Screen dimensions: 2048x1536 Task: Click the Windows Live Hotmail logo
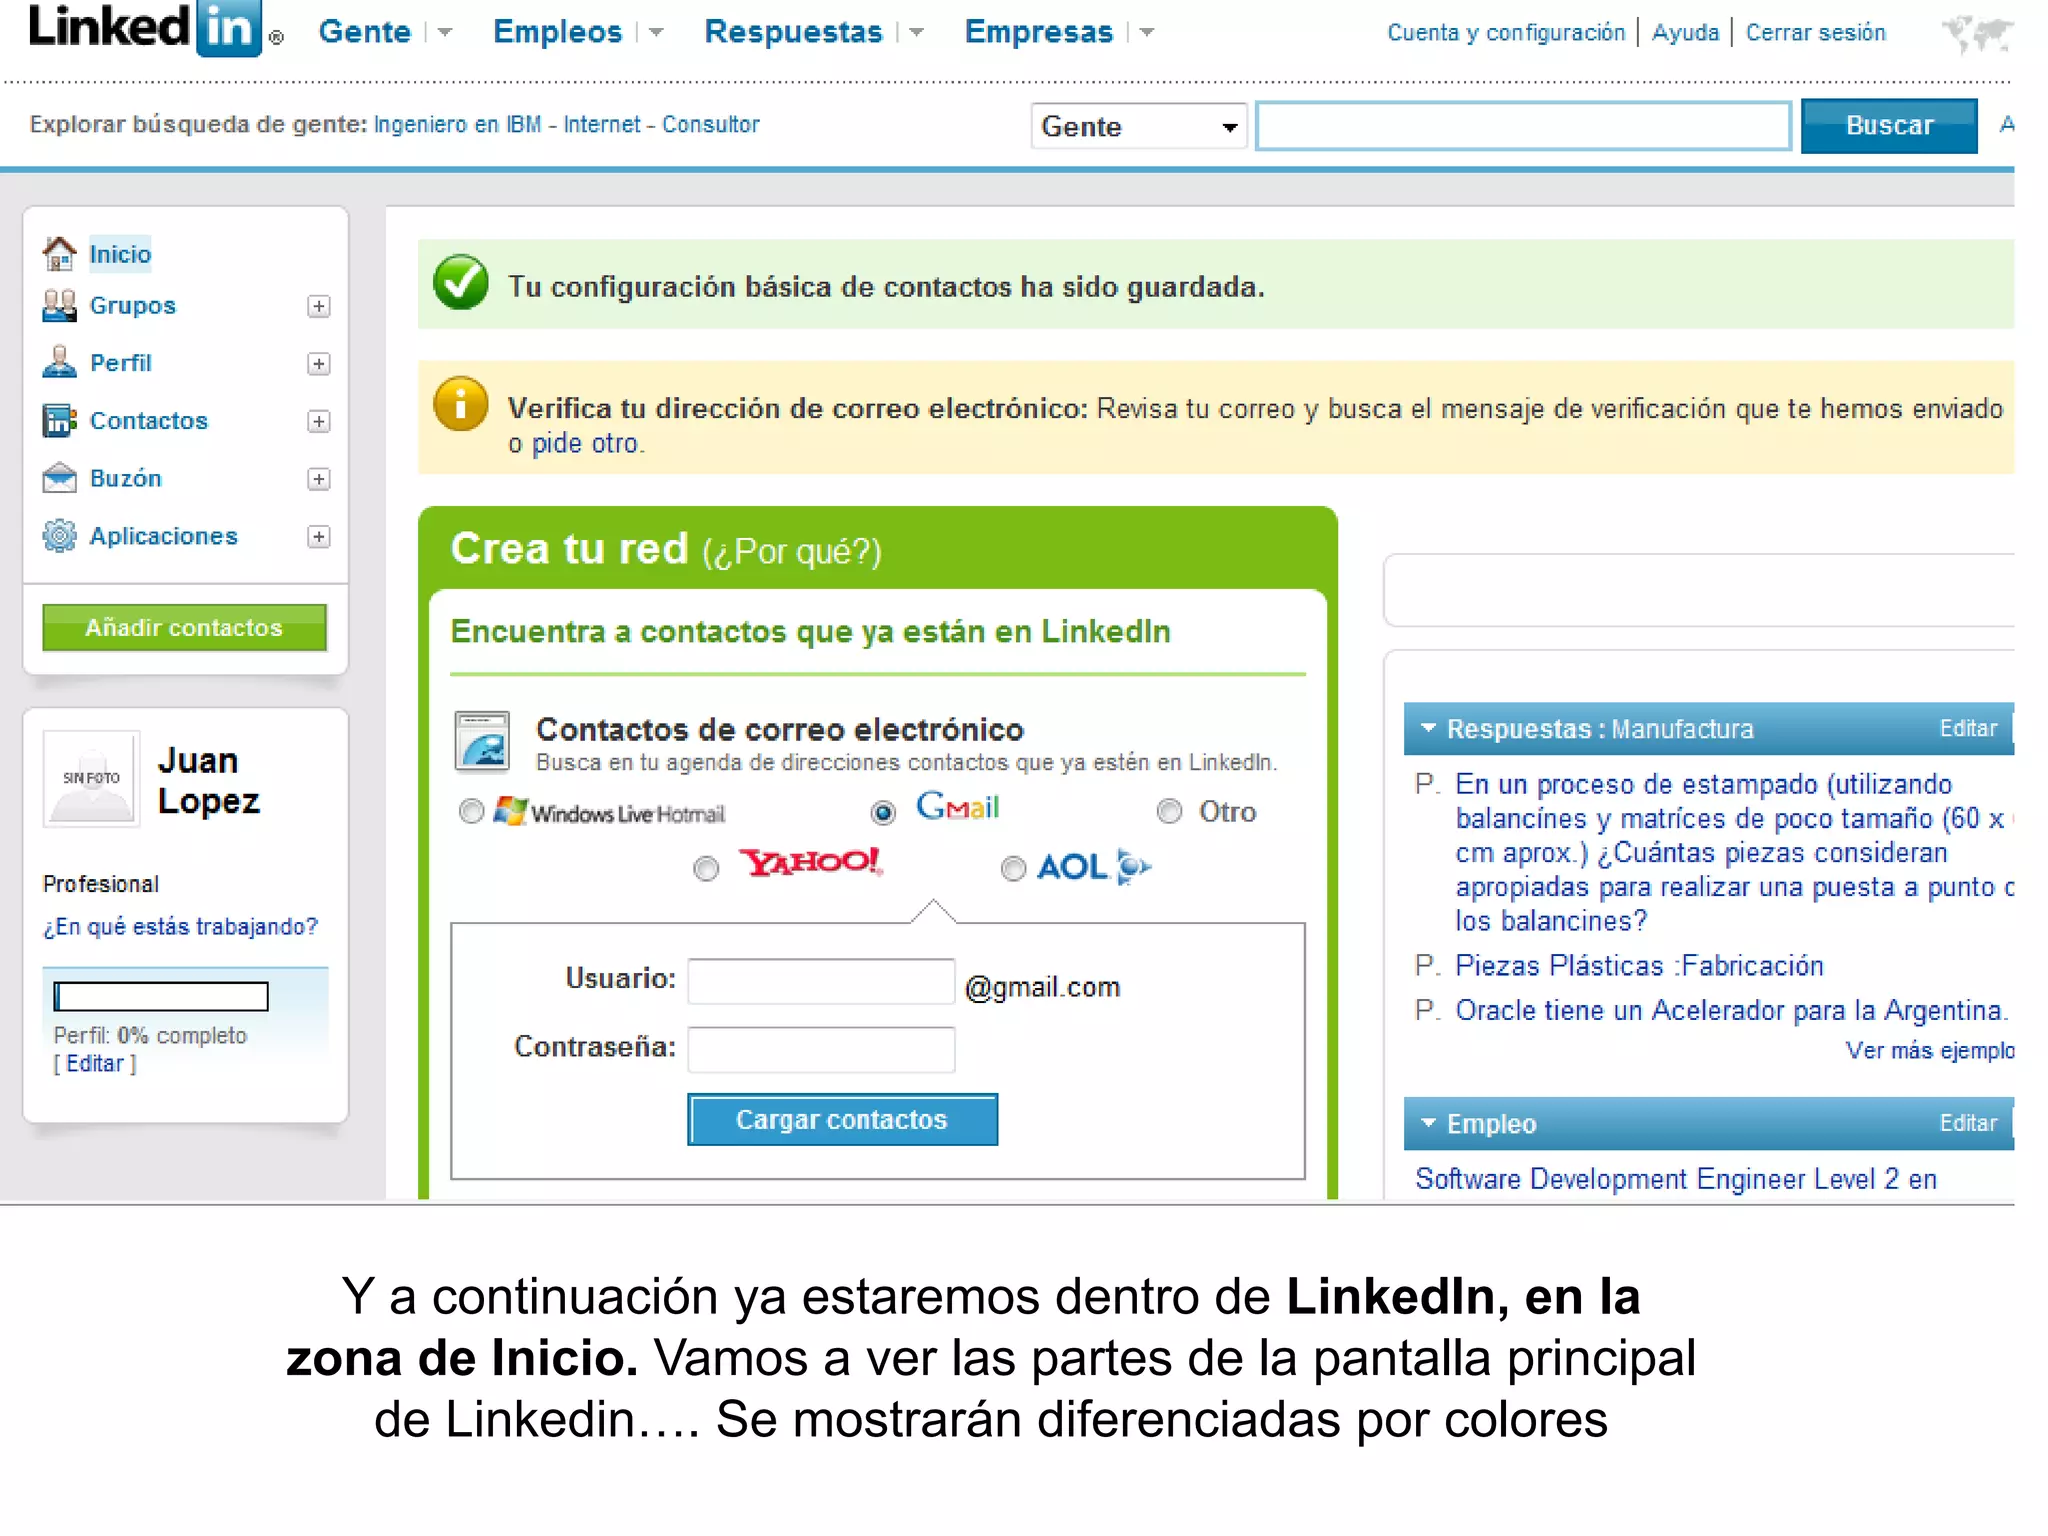coord(609,812)
